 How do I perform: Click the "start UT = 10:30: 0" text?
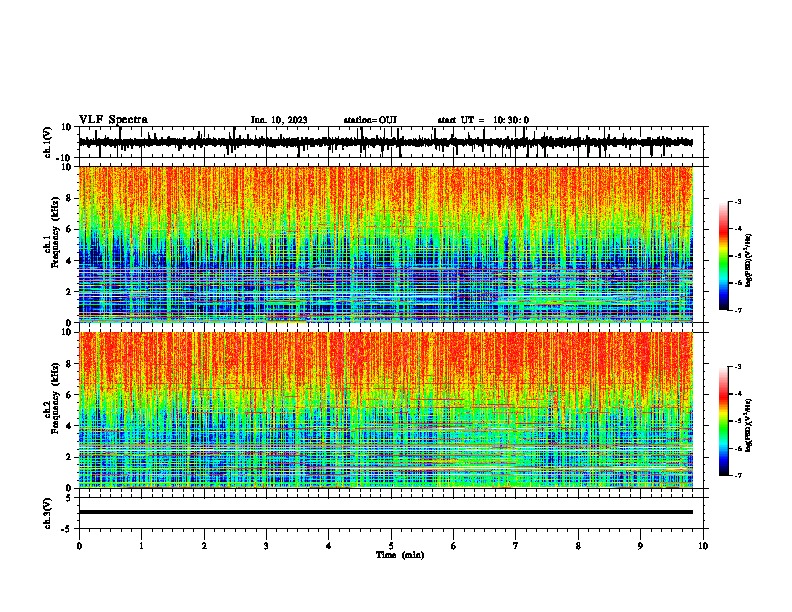483,120
